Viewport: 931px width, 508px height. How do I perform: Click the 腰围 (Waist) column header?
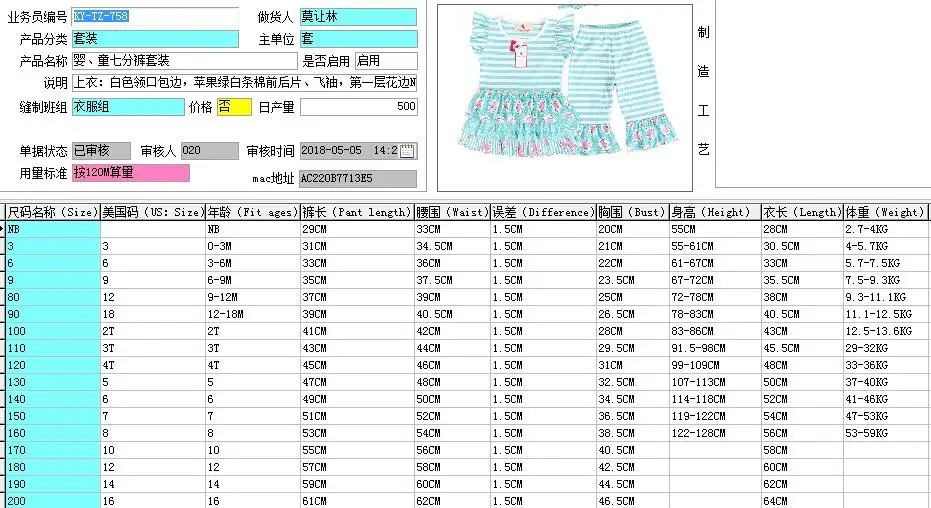(x=452, y=212)
